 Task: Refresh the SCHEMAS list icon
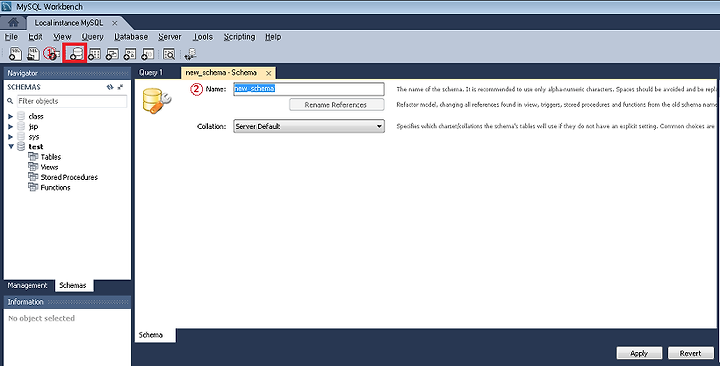point(110,87)
